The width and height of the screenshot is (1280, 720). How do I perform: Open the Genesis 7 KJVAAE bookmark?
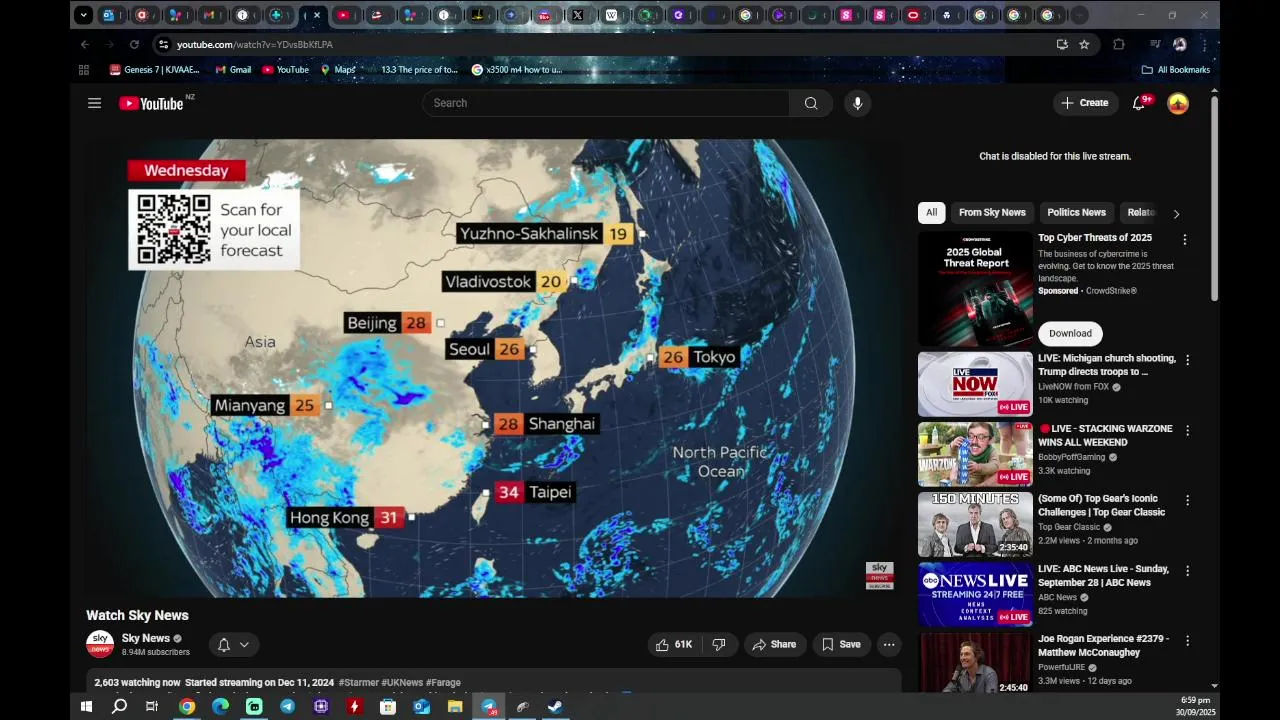[154, 70]
